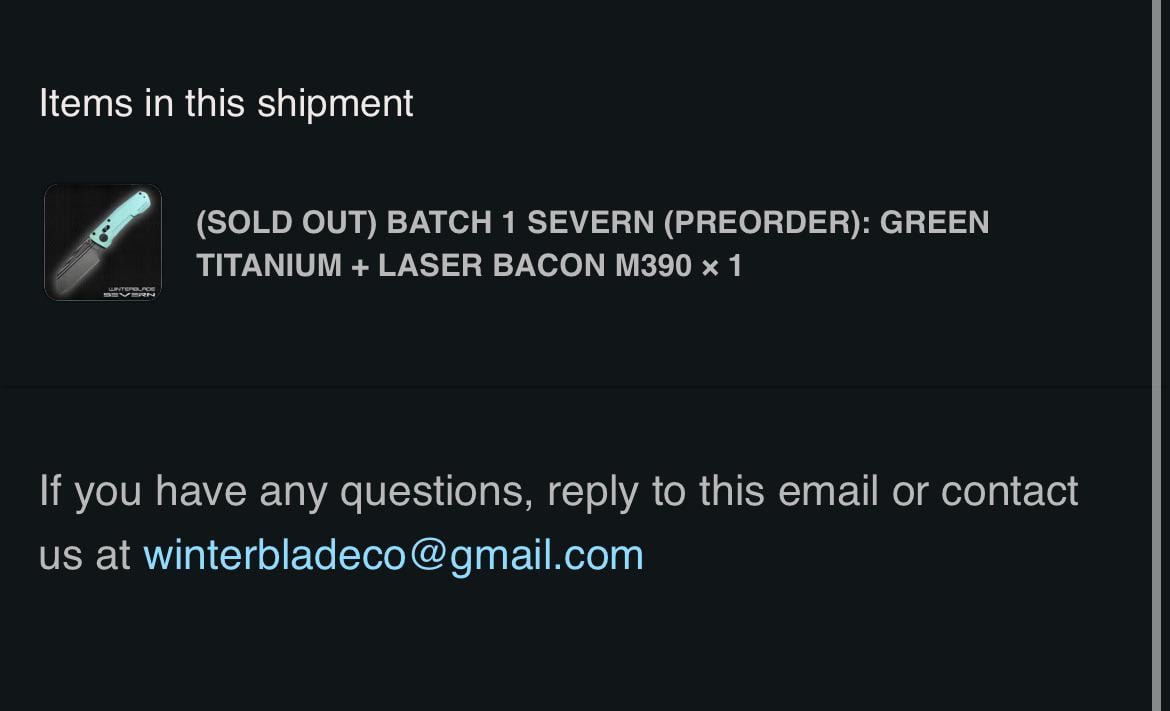The height and width of the screenshot is (711, 1170).
Task: Select the "Items in this shipment" heading
Action: (x=226, y=103)
